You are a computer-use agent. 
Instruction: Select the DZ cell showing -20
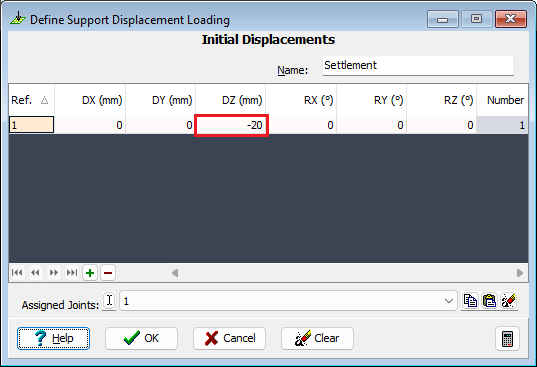point(231,125)
